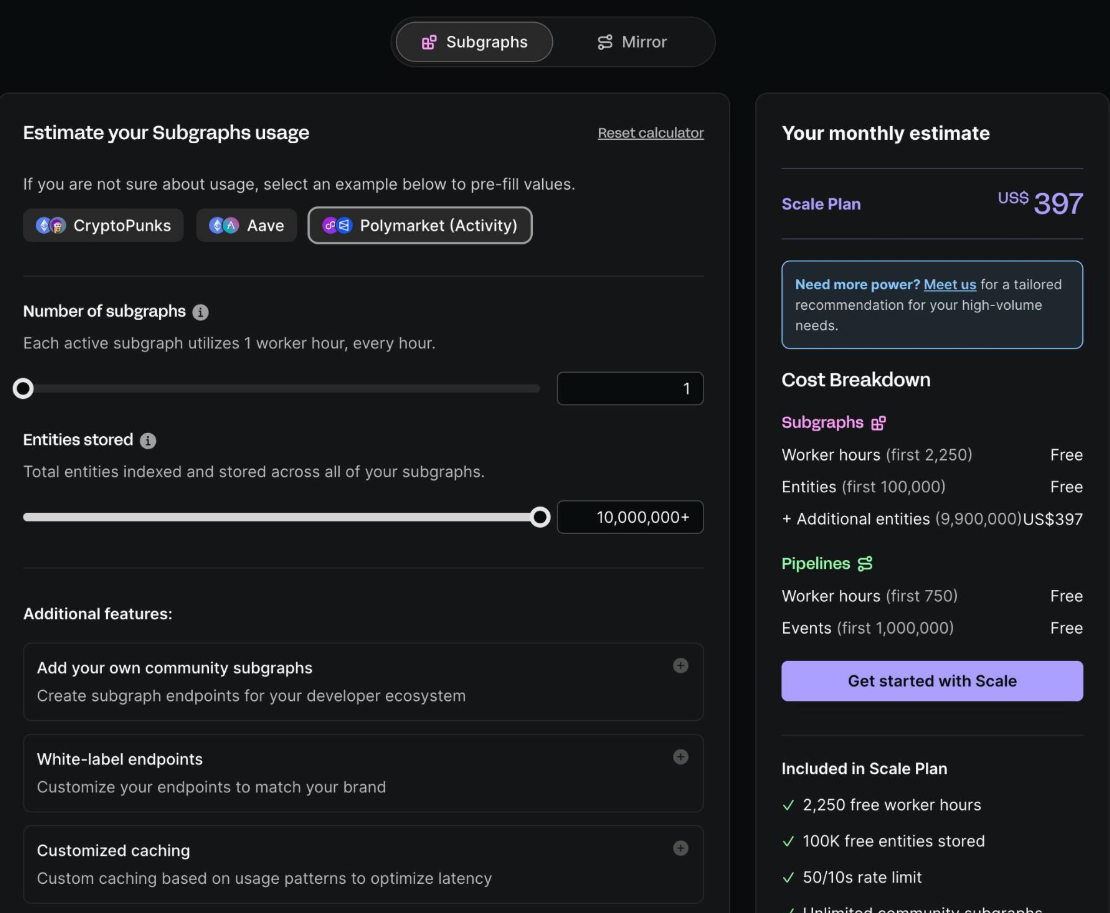Click the Reset calculator link
1110x913 pixels.
point(651,133)
